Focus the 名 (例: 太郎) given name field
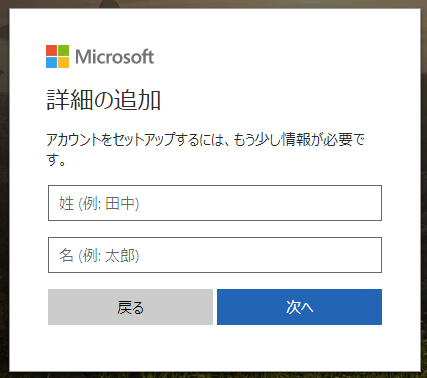Viewport: 427px width, 378px height. pyautogui.click(x=215, y=255)
